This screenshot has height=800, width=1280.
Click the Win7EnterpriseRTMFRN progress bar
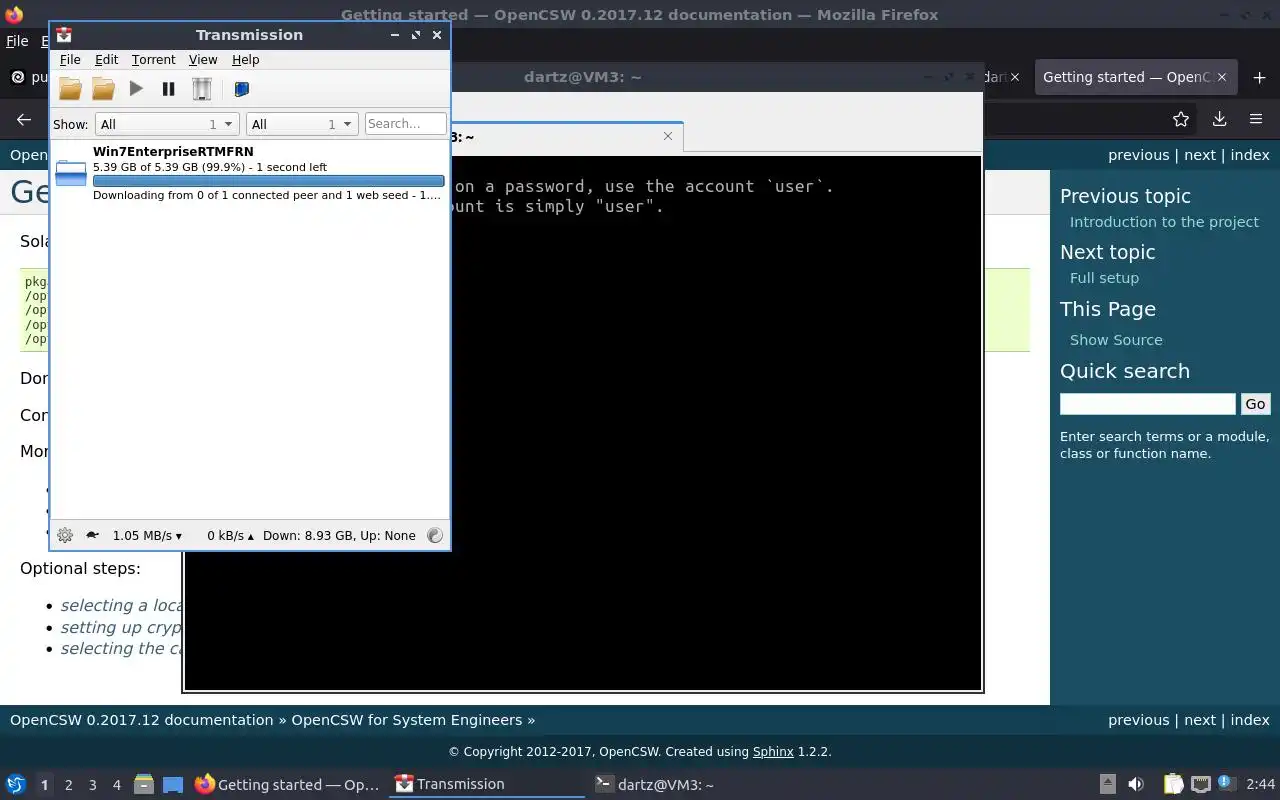(x=268, y=181)
